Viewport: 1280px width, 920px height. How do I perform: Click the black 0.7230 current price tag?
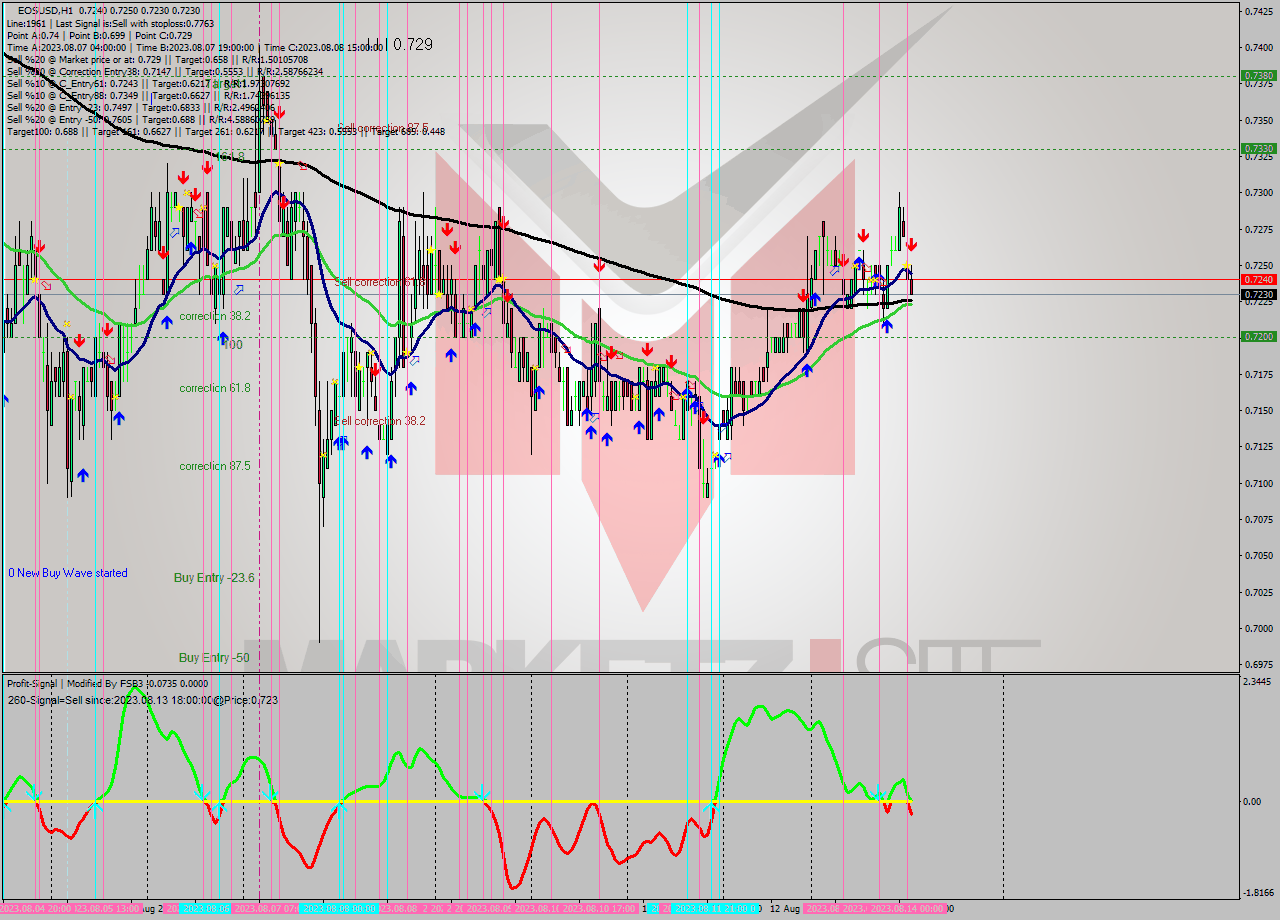coord(1258,294)
